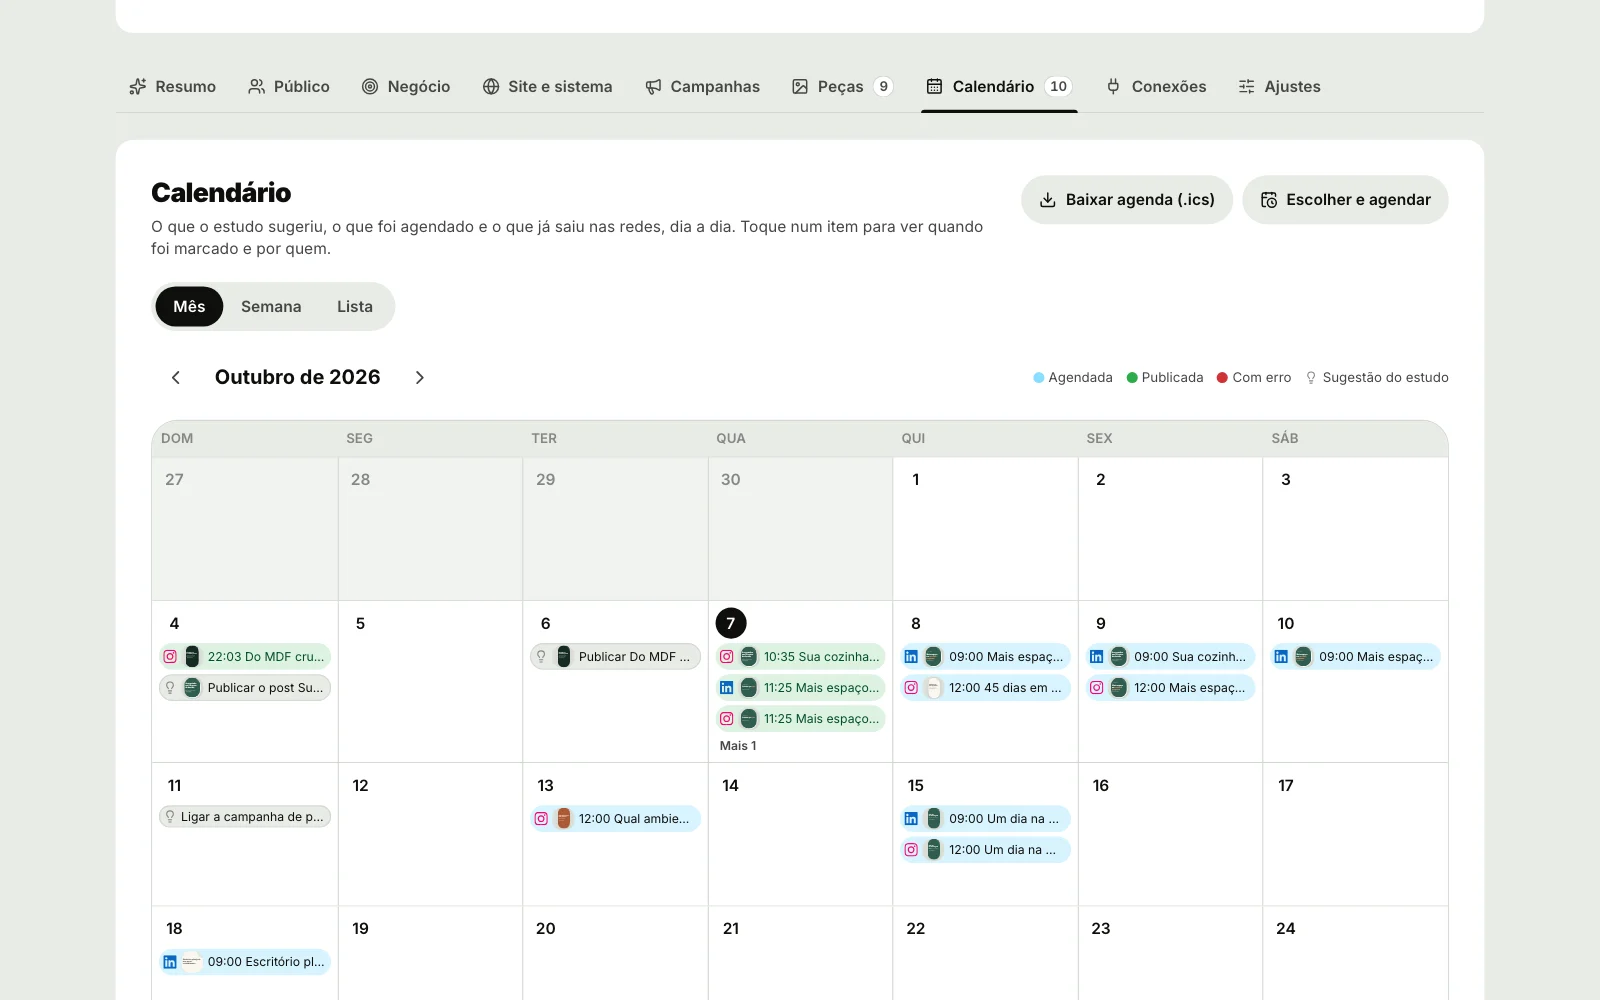1600x1000 pixels.
Task: Click the sparkle icon beside Resumo
Action: pos(138,87)
